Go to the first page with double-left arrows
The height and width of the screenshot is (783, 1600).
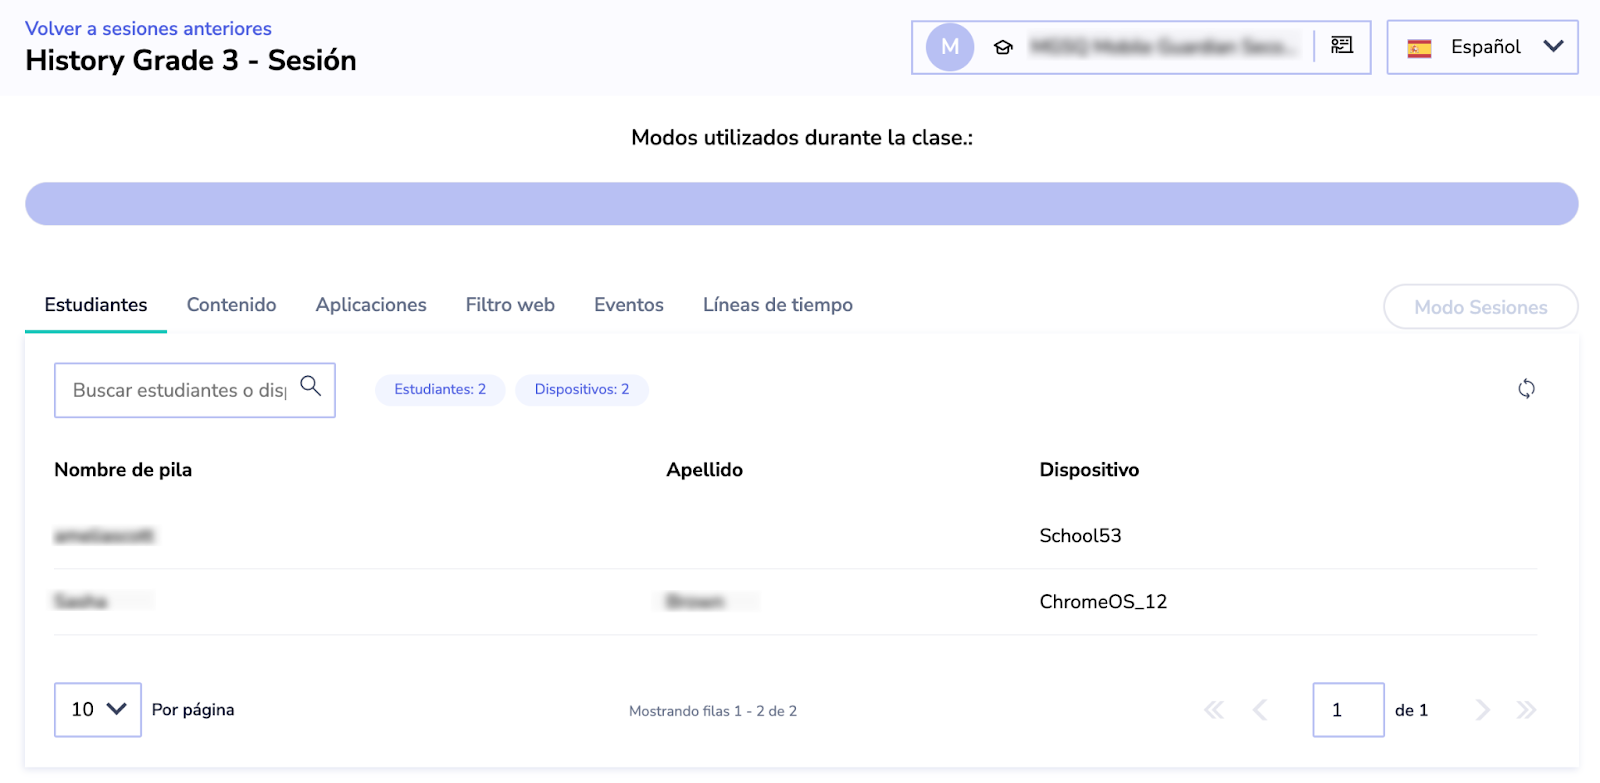pos(1214,710)
